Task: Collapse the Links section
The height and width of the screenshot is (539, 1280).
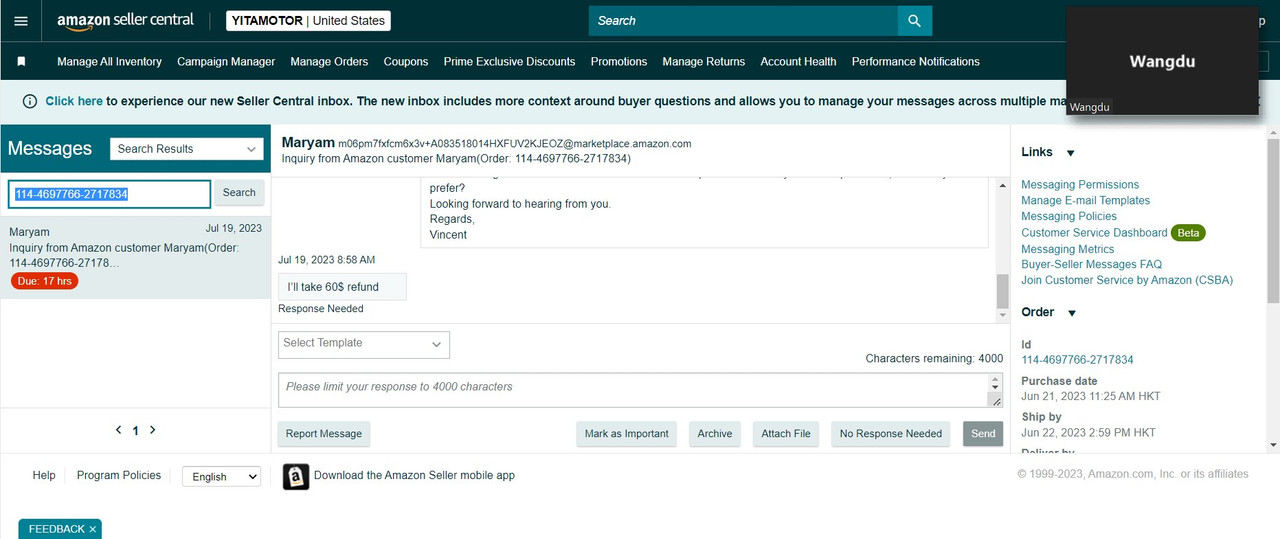Action: point(1070,153)
